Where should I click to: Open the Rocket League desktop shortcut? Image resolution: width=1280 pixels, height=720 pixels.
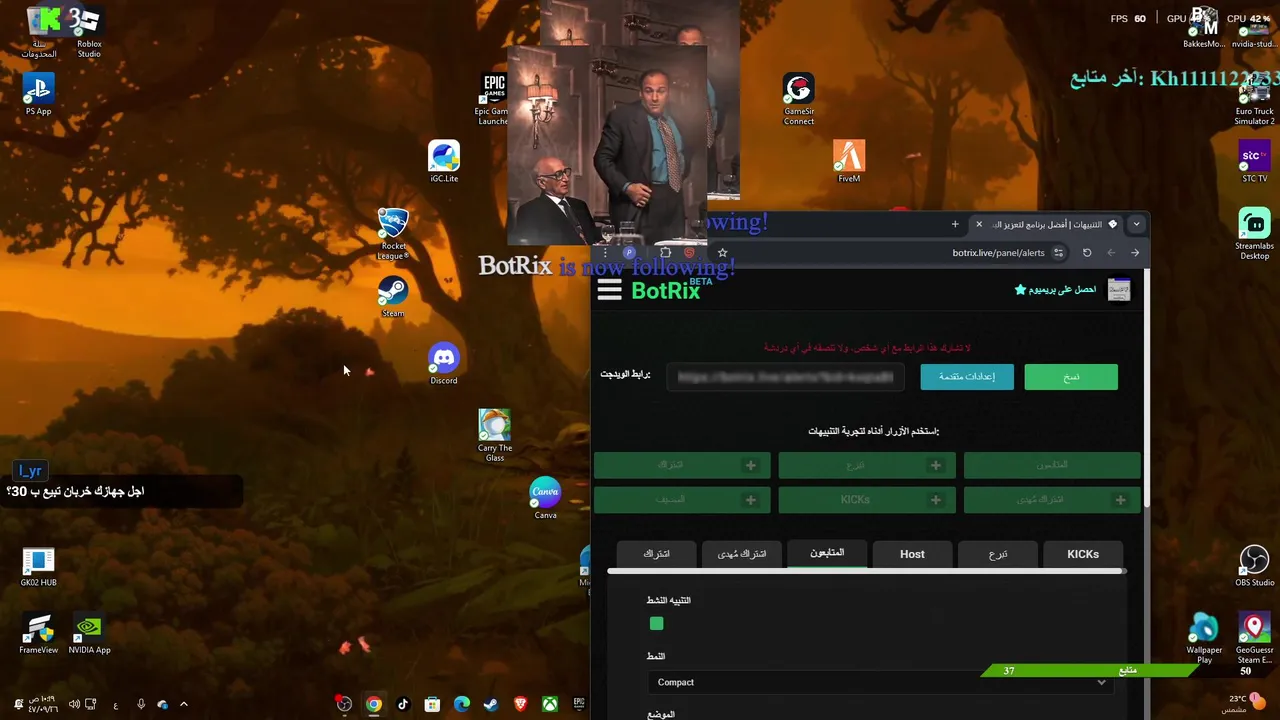coord(393,234)
